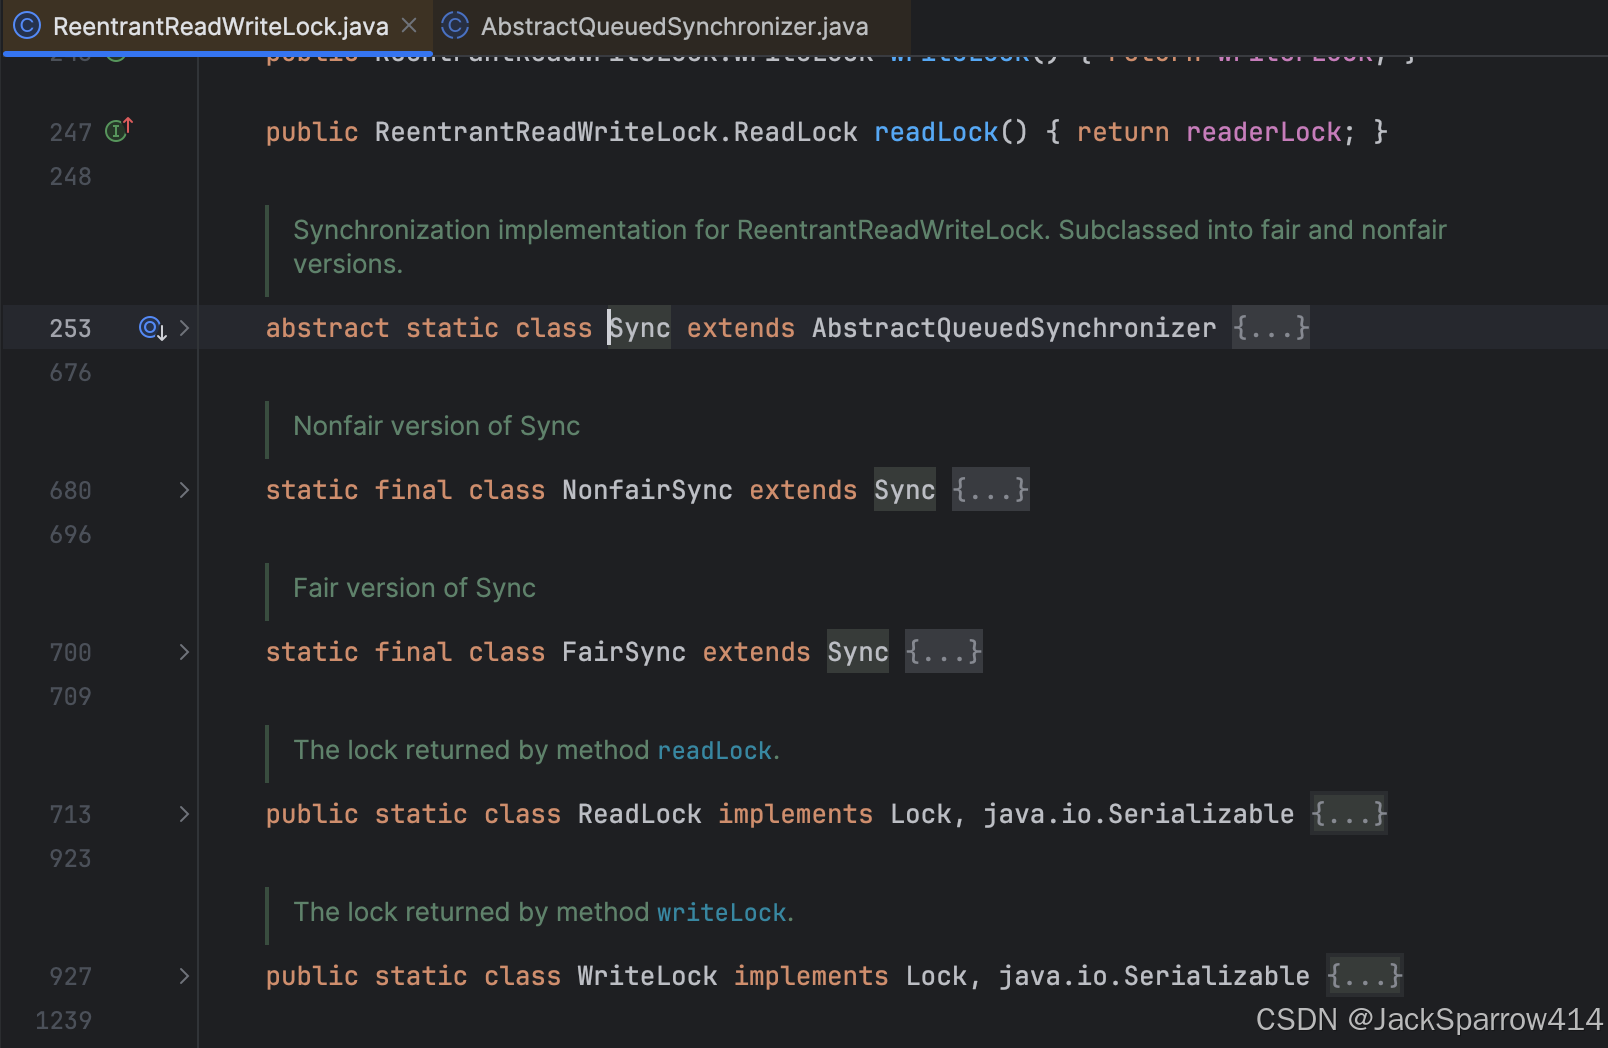Click the subclassed marker icon at line 253
Image resolution: width=1608 pixels, height=1048 pixels.
click(x=152, y=328)
